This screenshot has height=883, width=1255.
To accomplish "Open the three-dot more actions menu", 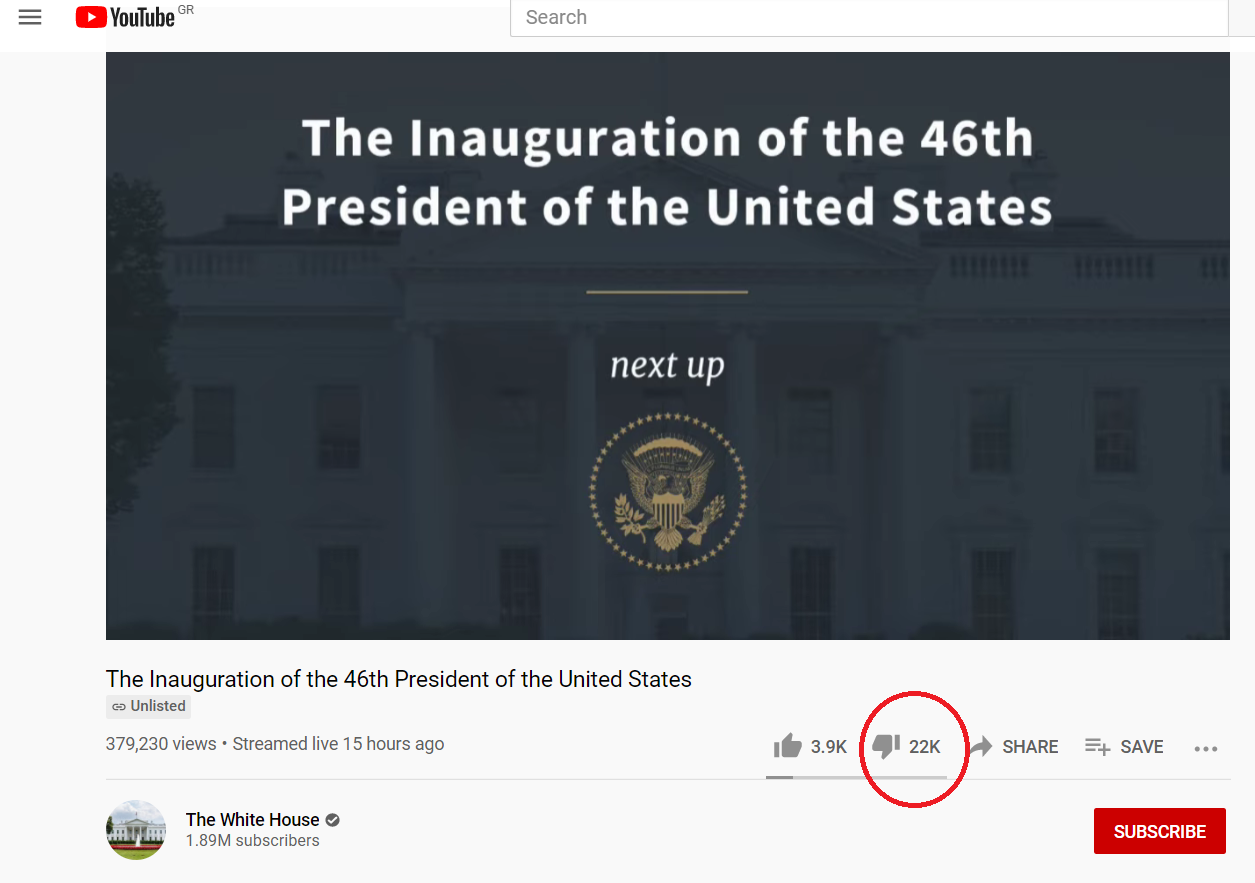I will [1206, 748].
